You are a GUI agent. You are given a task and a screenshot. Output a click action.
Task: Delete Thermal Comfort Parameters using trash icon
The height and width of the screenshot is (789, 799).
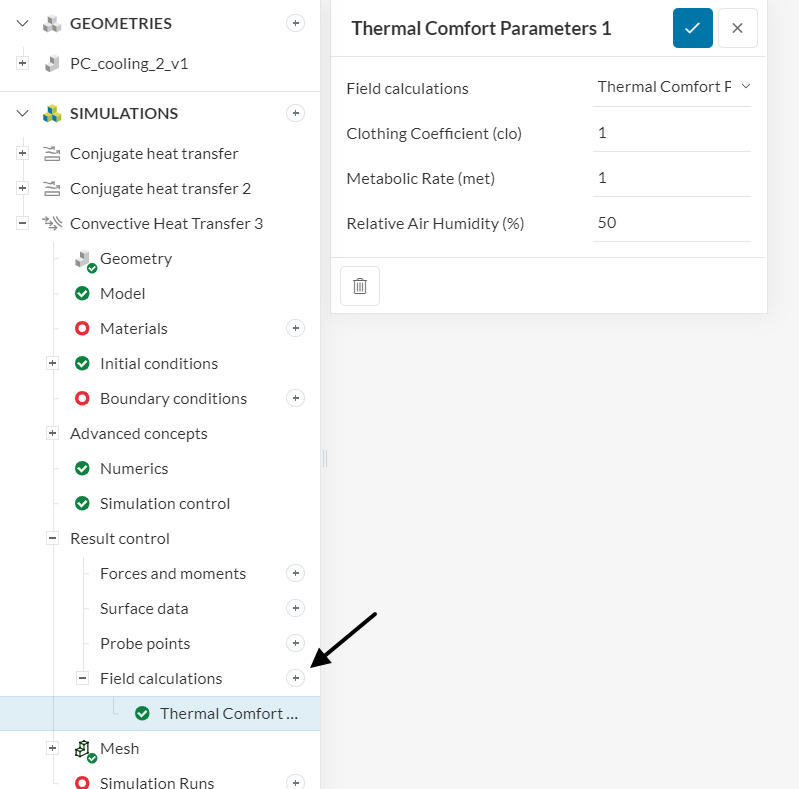360,286
